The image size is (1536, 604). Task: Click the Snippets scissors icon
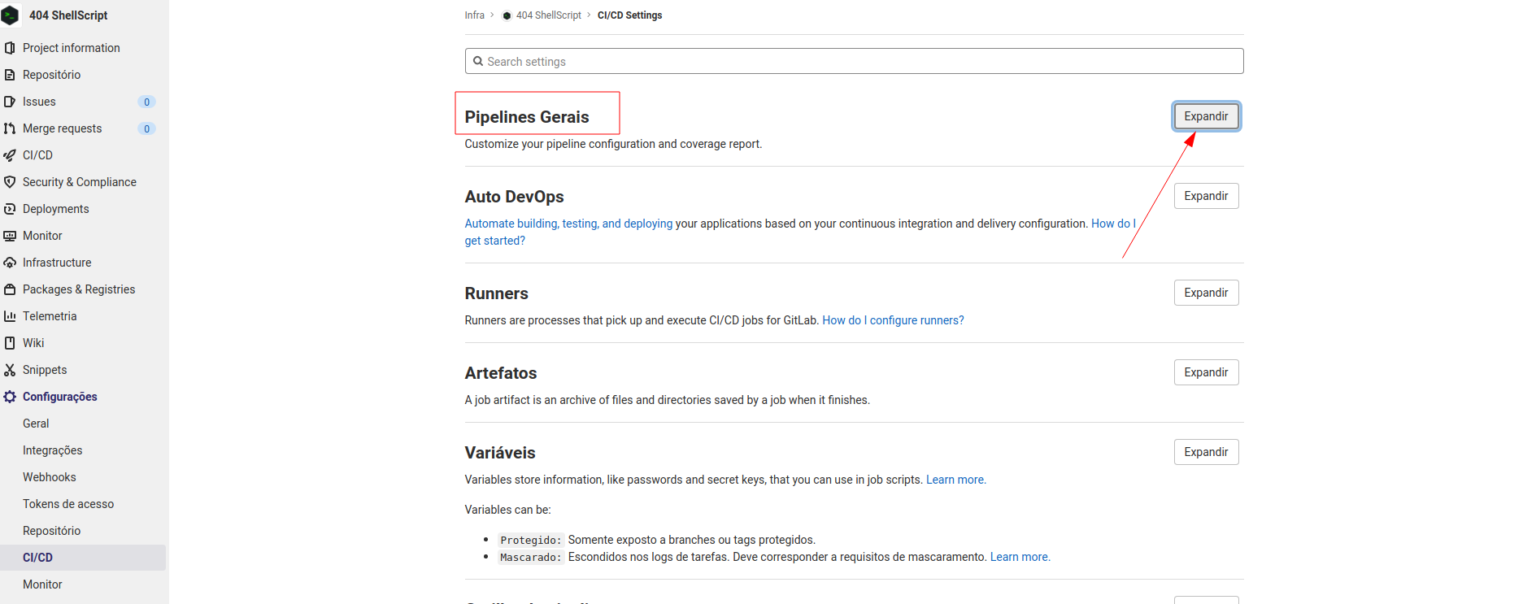tap(11, 369)
